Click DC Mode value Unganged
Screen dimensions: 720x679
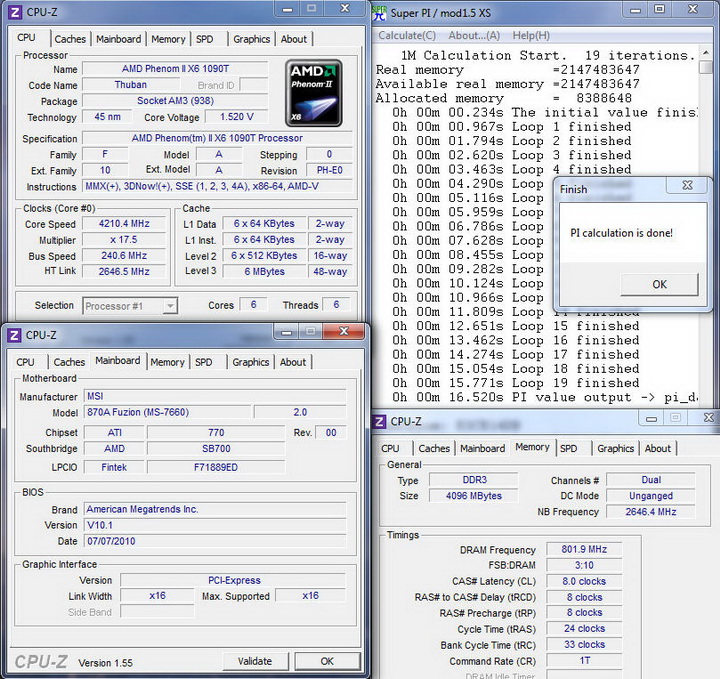(651, 496)
